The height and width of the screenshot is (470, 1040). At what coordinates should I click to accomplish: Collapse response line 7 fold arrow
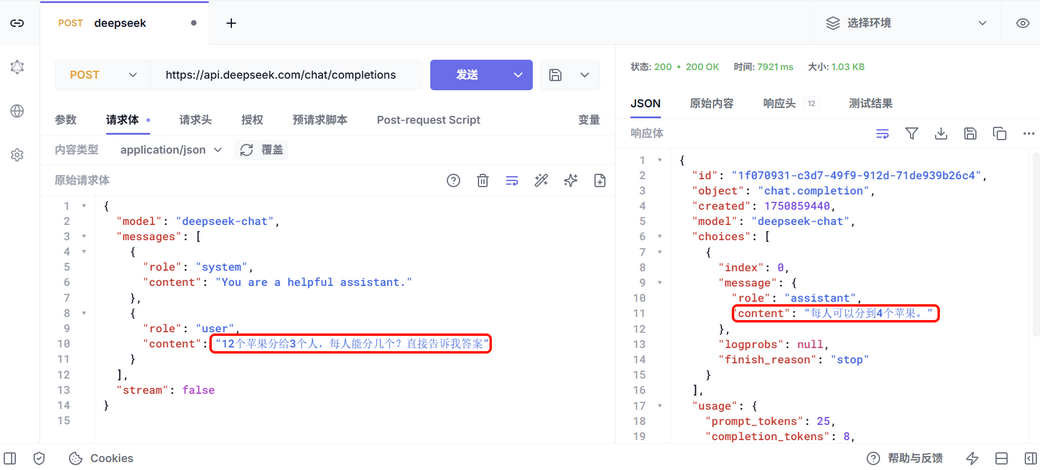click(659, 252)
